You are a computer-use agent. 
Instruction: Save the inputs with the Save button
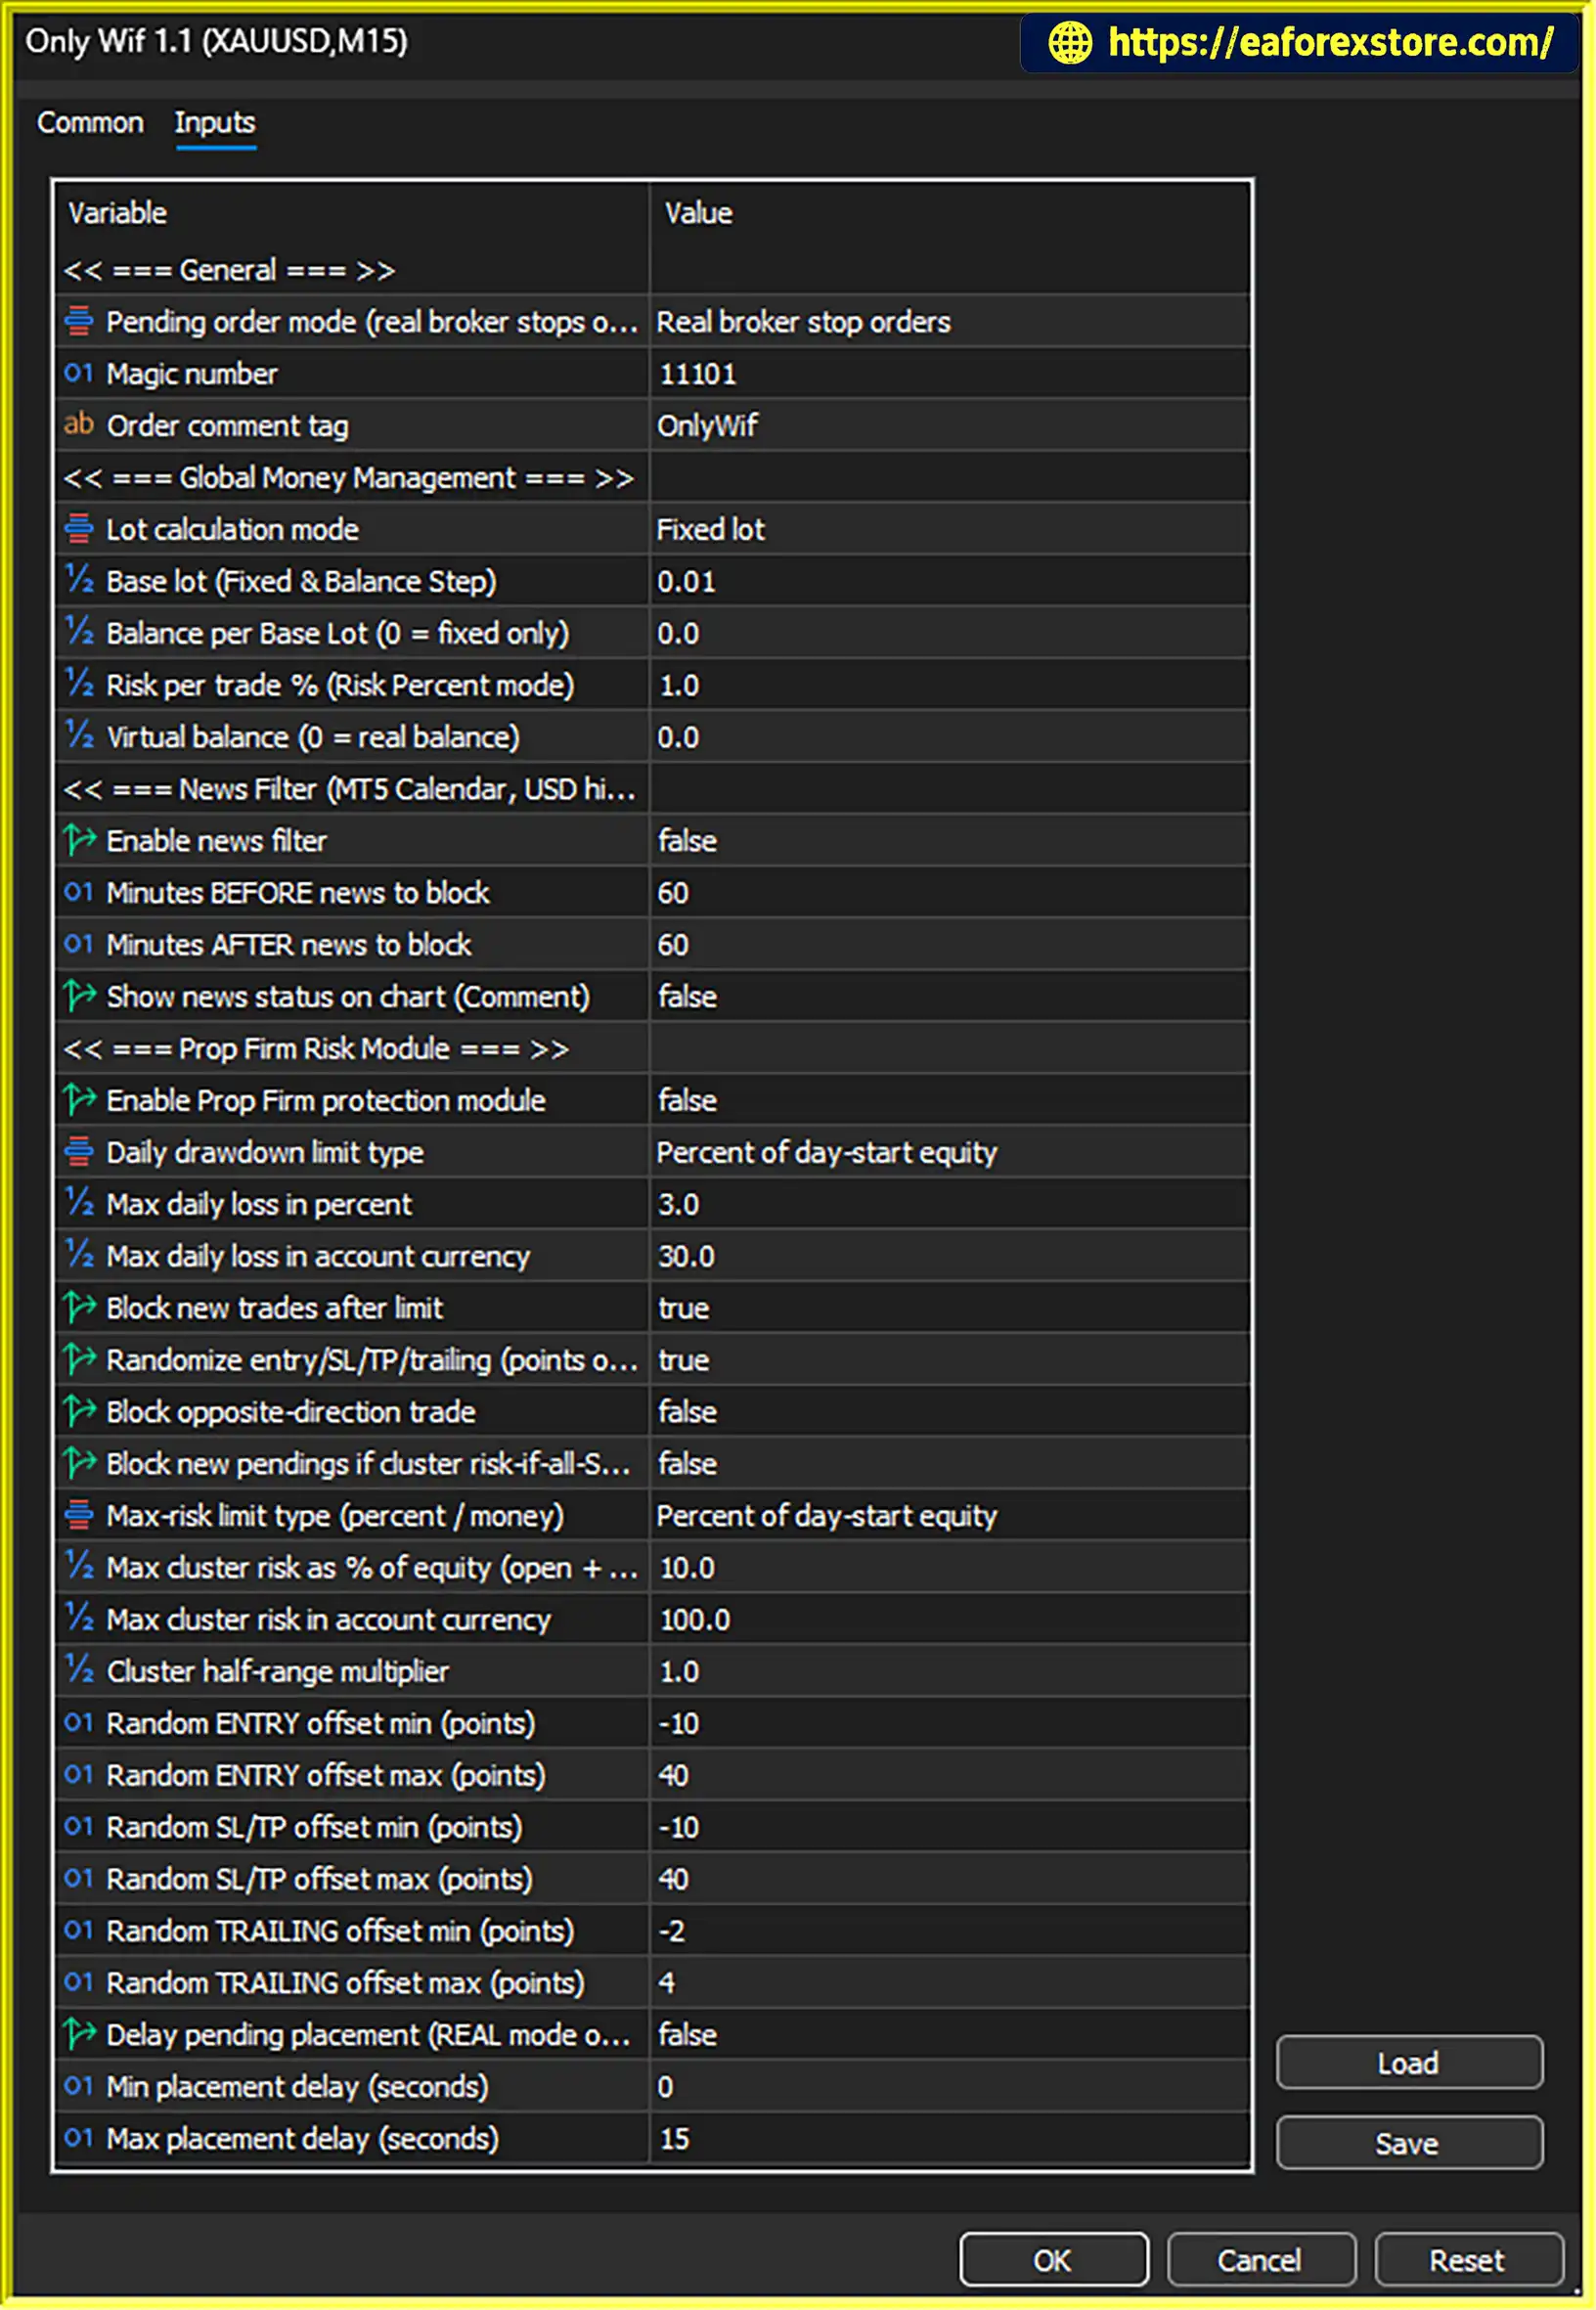click(x=1409, y=2143)
